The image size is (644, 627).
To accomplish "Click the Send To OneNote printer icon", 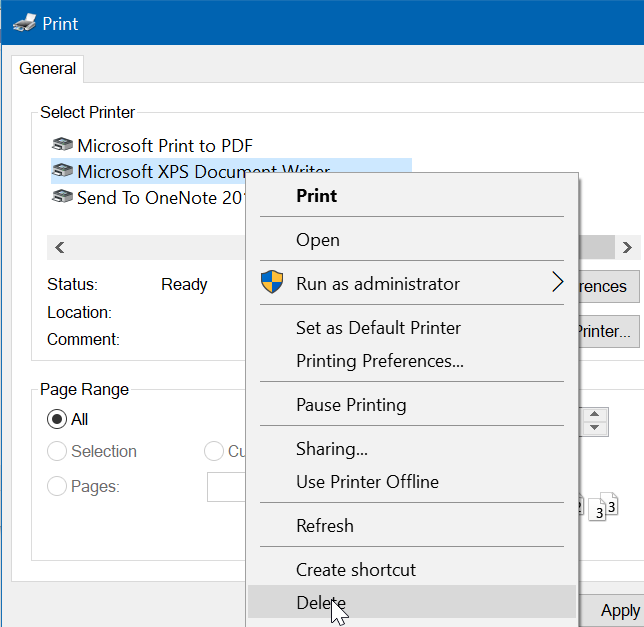I will [x=63, y=197].
